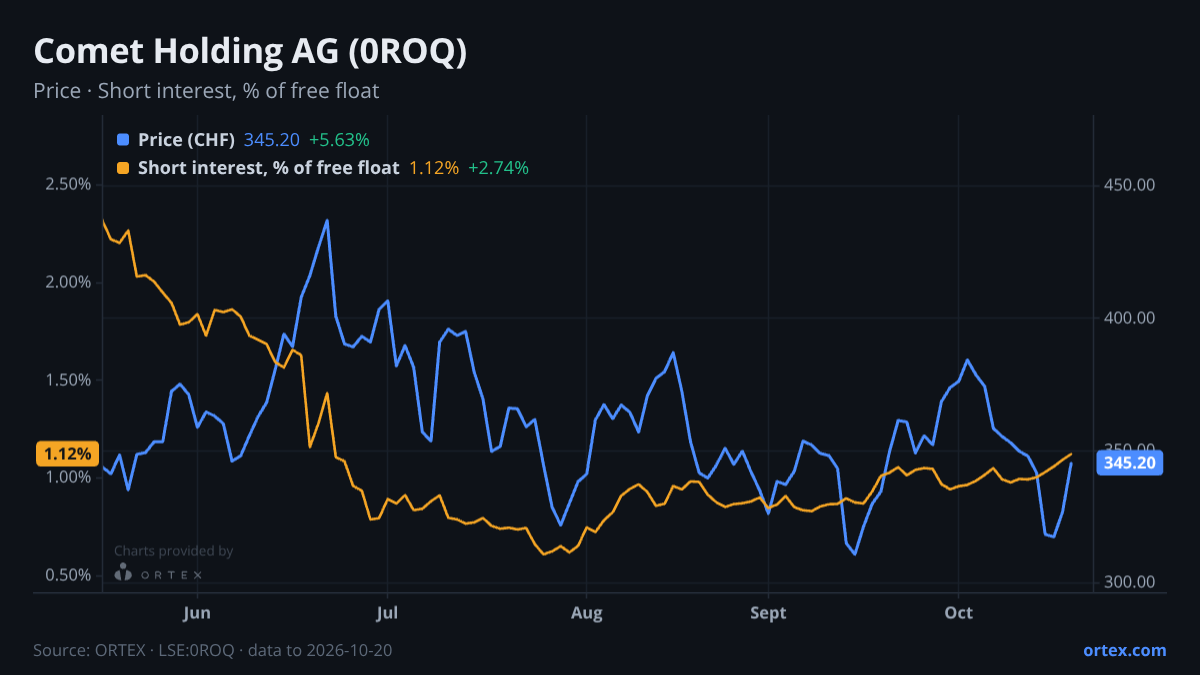Click the Sept x-axis label
The height and width of the screenshot is (675, 1200).
(767, 613)
